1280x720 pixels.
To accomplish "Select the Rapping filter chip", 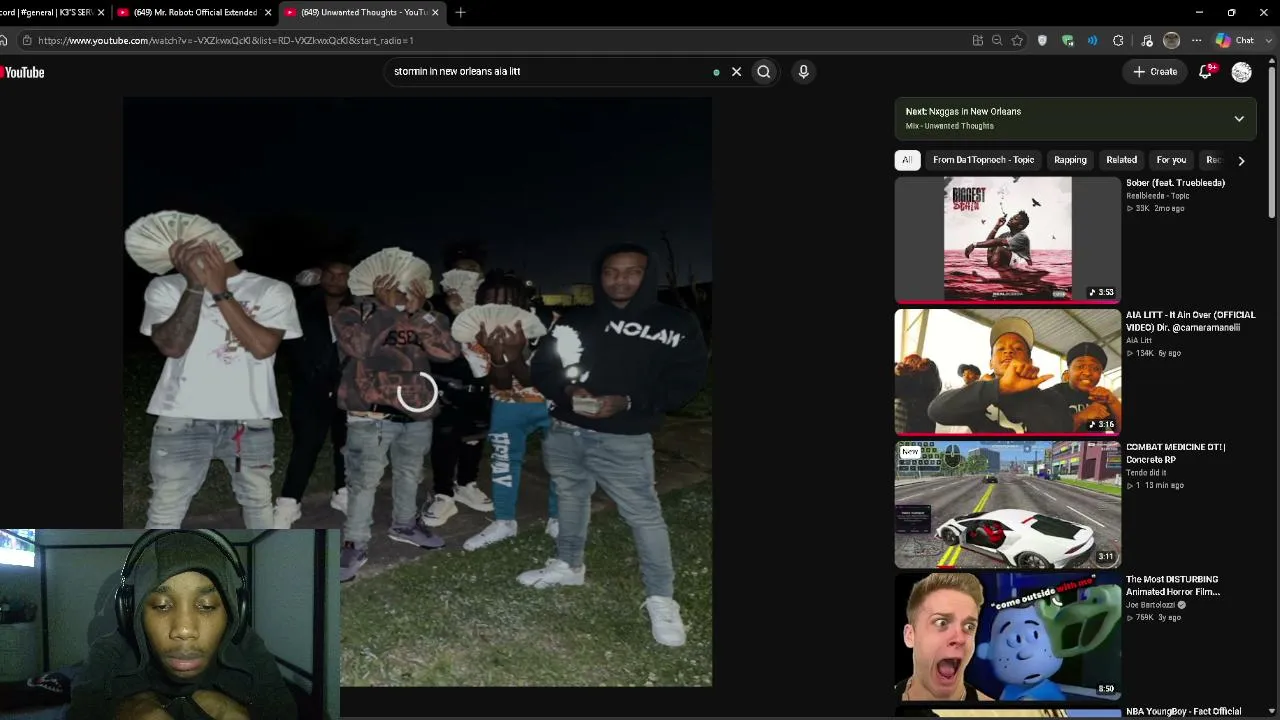I will coord(1070,160).
